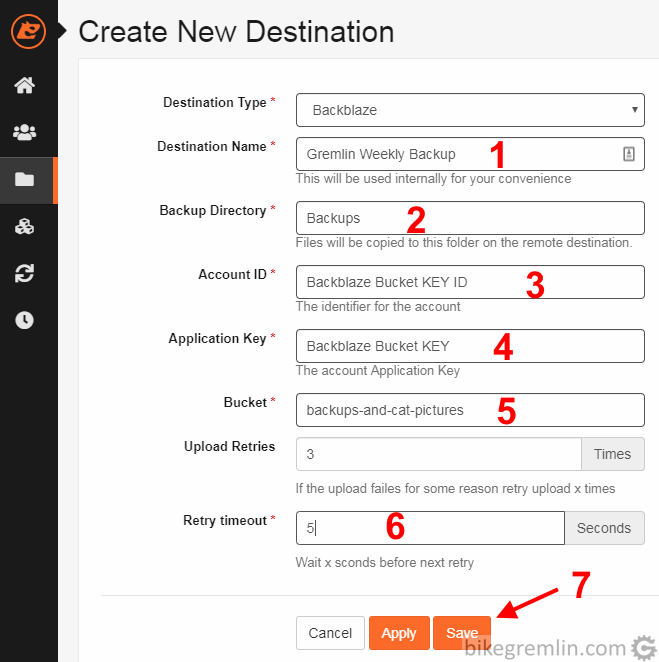Click the Backup Directory label
Viewport: 659px width, 662px height.
coord(213,210)
